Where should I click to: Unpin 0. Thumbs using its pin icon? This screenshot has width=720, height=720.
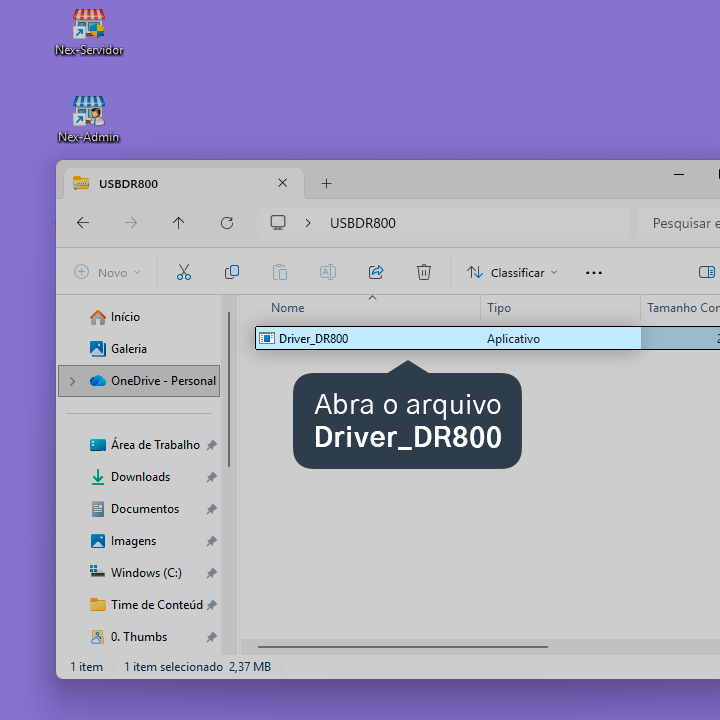point(211,637)
